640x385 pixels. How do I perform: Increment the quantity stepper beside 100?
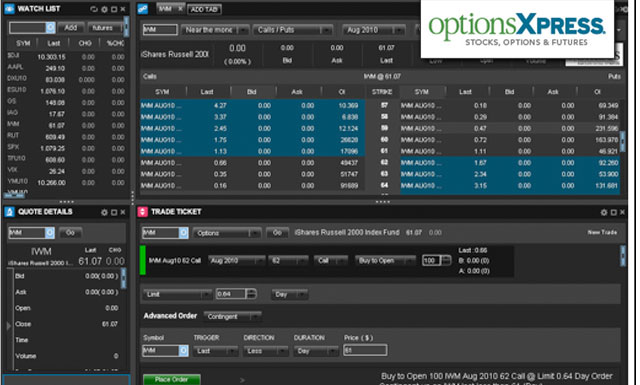pos(446,258)
